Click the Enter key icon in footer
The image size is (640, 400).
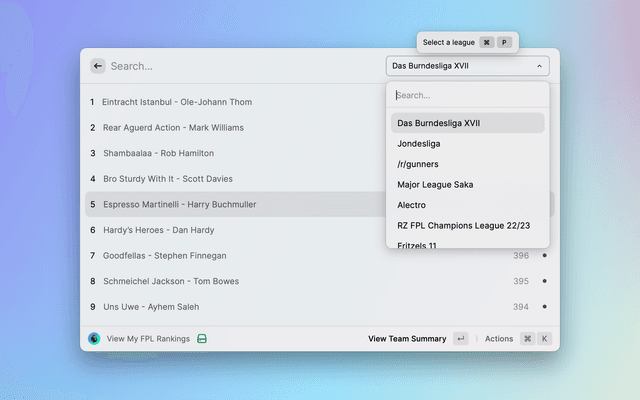[x=460, y=339]
